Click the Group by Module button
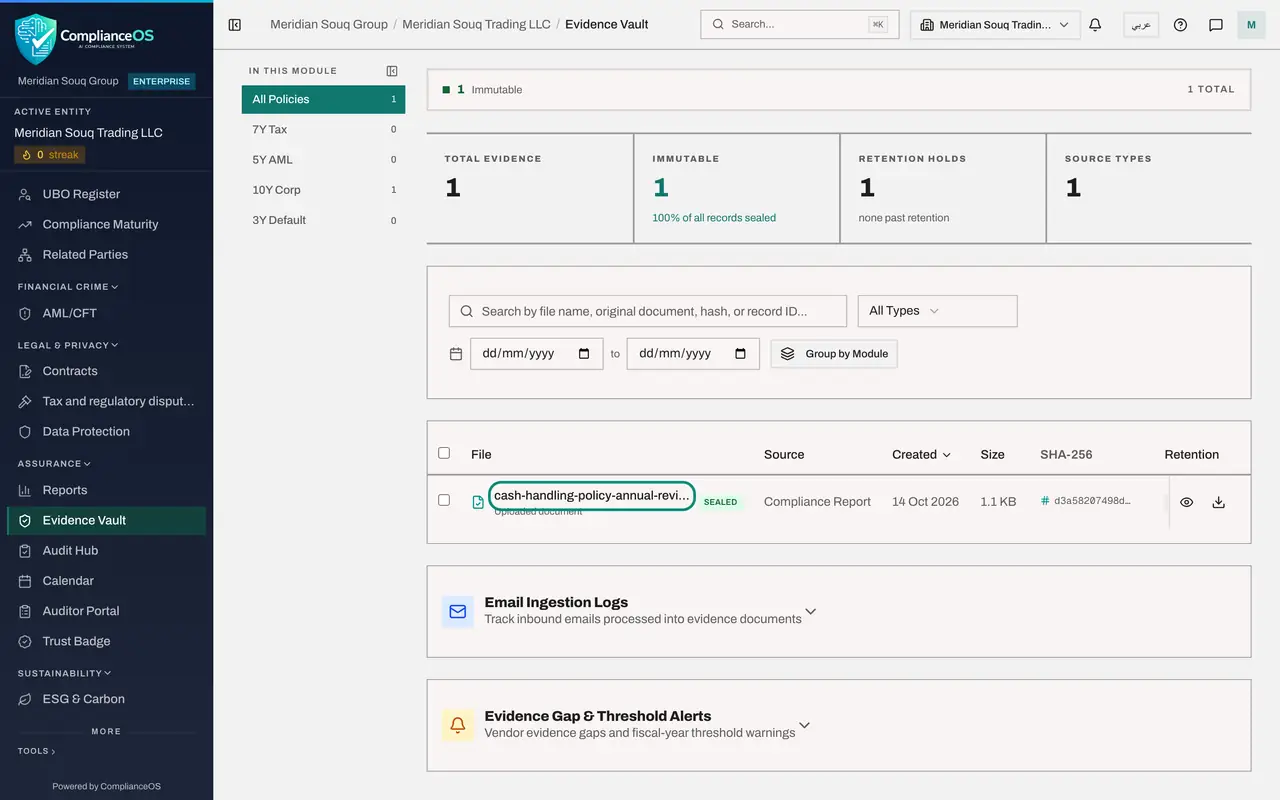The height and width of the screenshot is (800, 1280). coord(834,354)
